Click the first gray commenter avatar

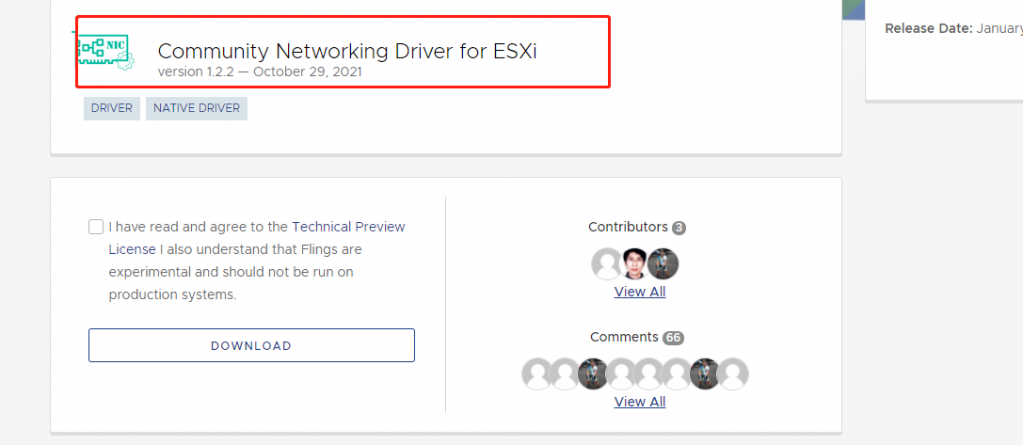point(537,374)
